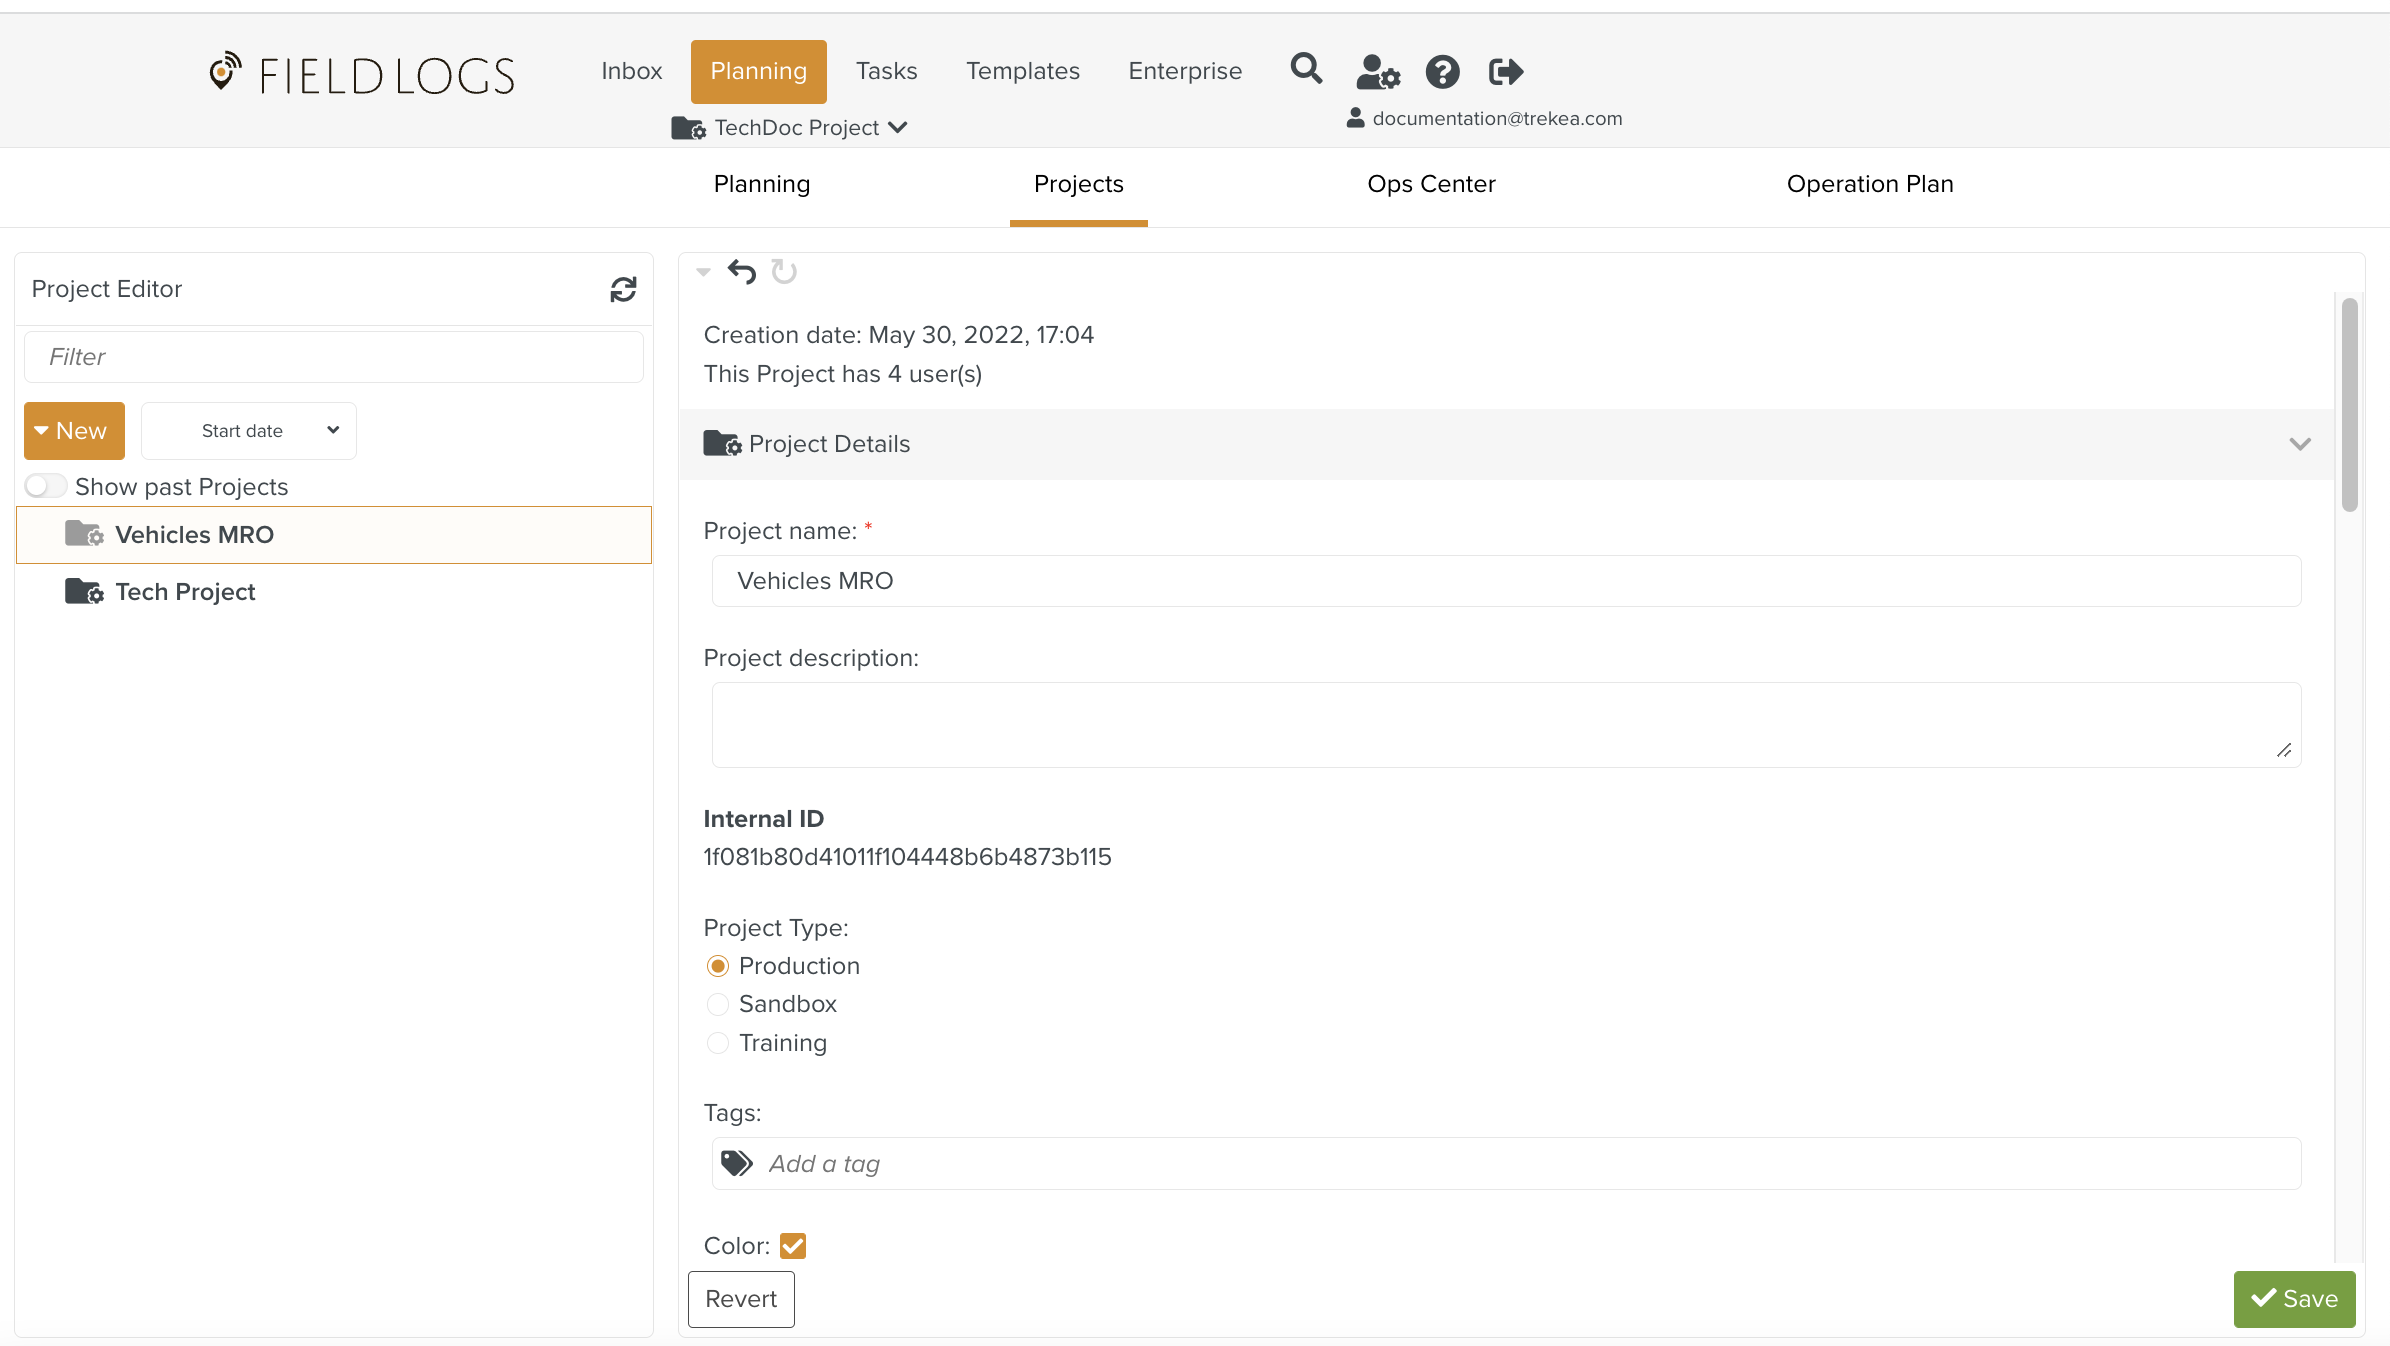Toggle Show past Projects switch

click(x=46, y=486)
